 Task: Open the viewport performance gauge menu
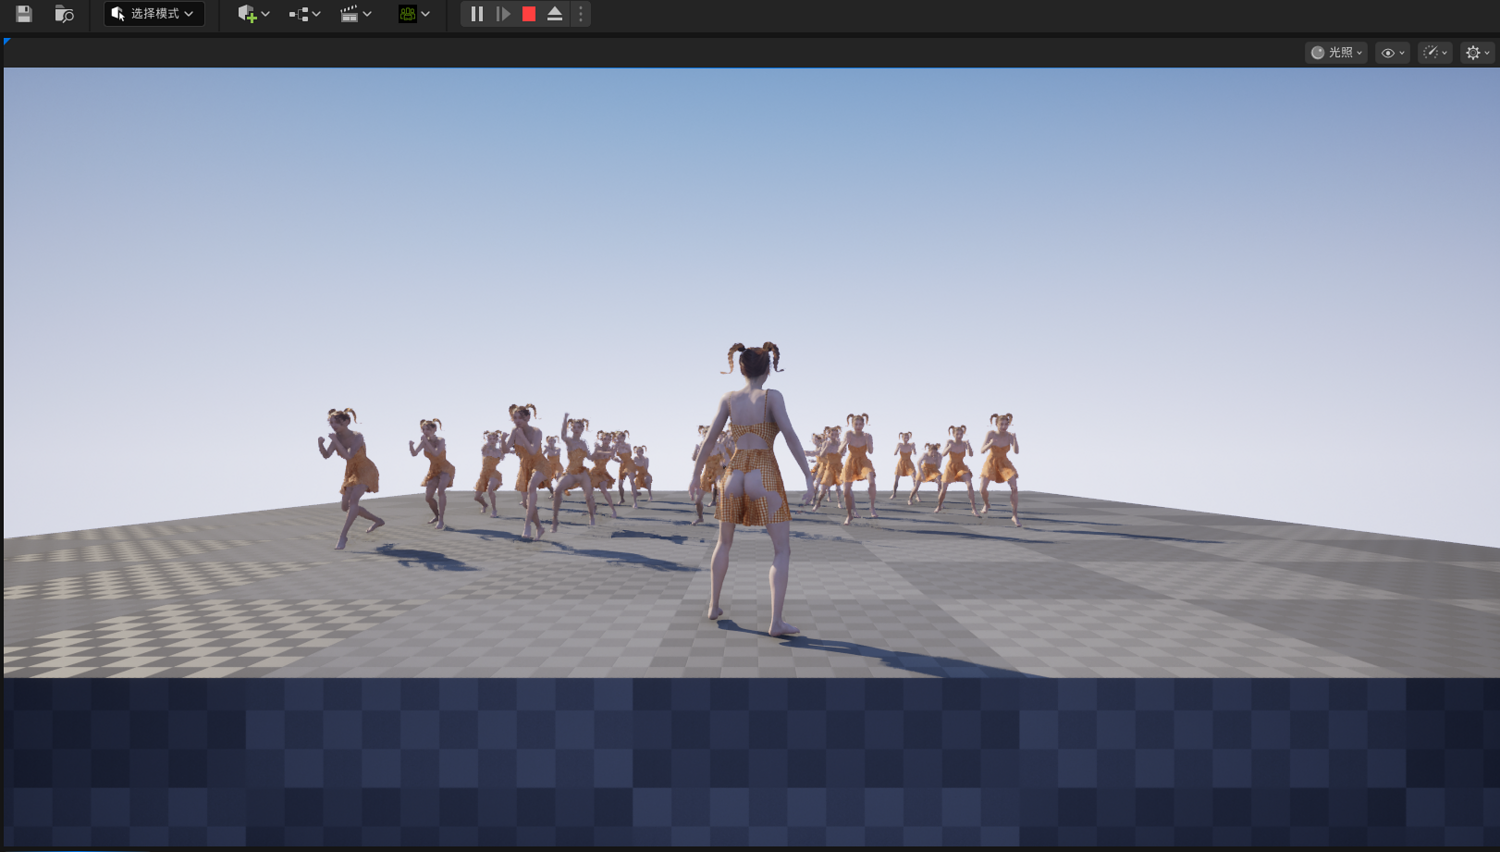click(1435, 52)
